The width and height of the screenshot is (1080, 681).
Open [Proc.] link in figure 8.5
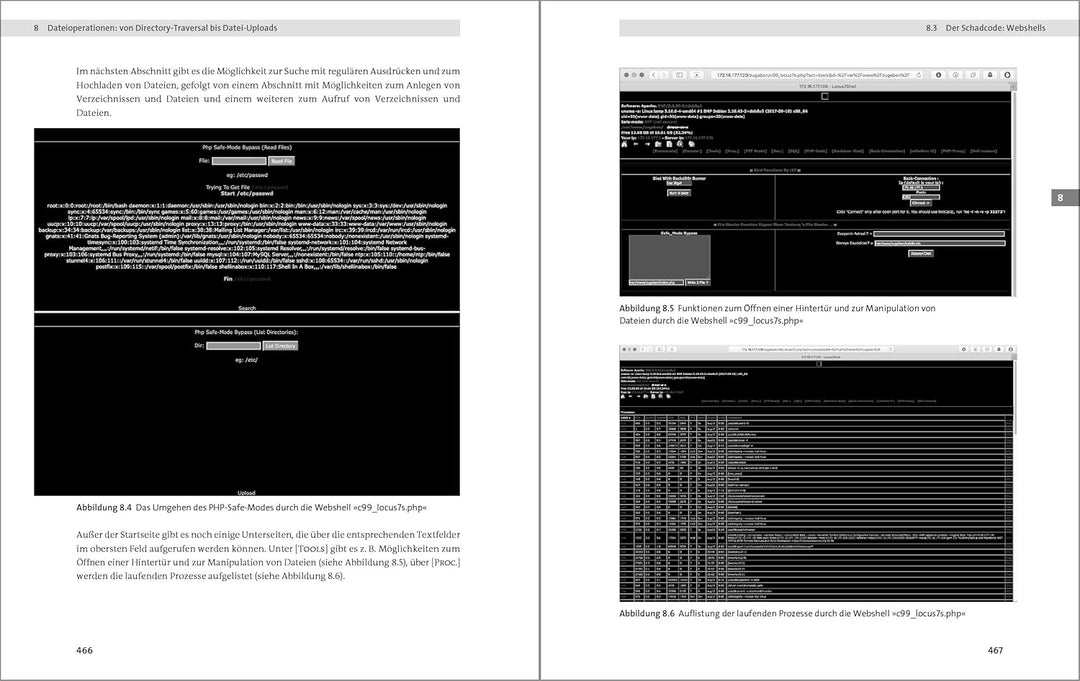(x=732, y=151)
